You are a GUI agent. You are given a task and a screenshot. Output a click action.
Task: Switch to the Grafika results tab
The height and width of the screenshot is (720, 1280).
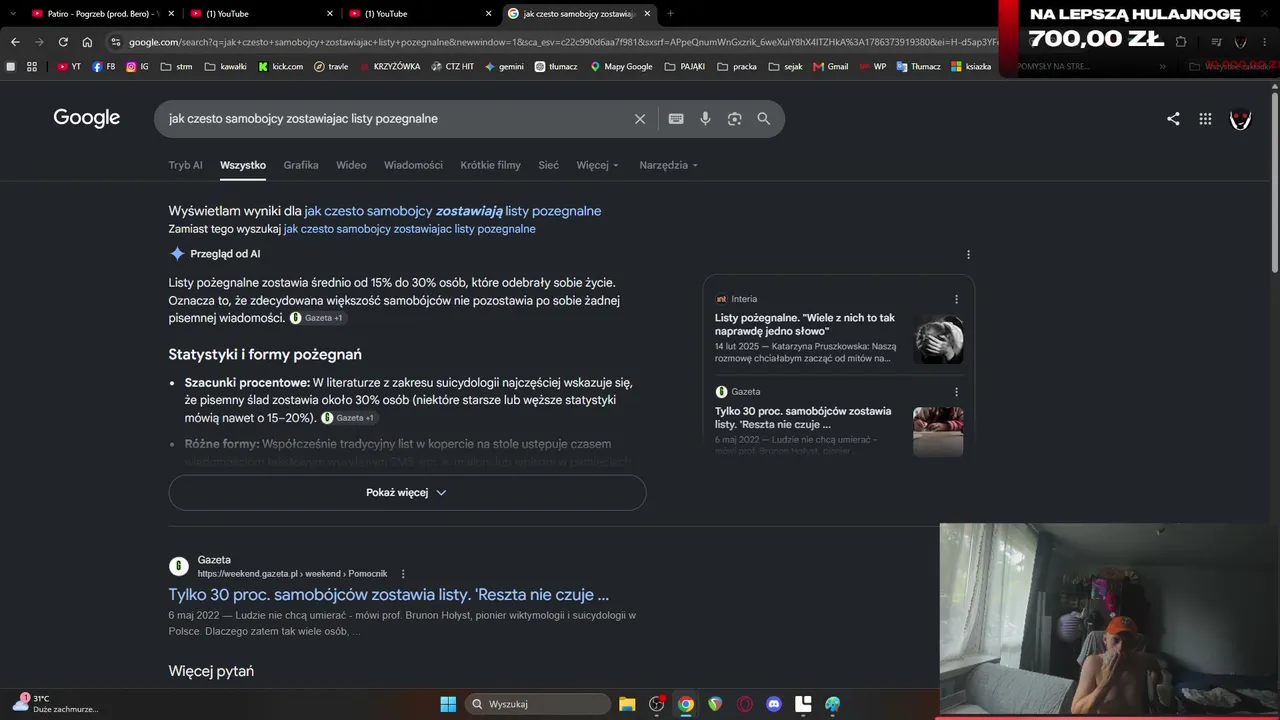(301, 165)
